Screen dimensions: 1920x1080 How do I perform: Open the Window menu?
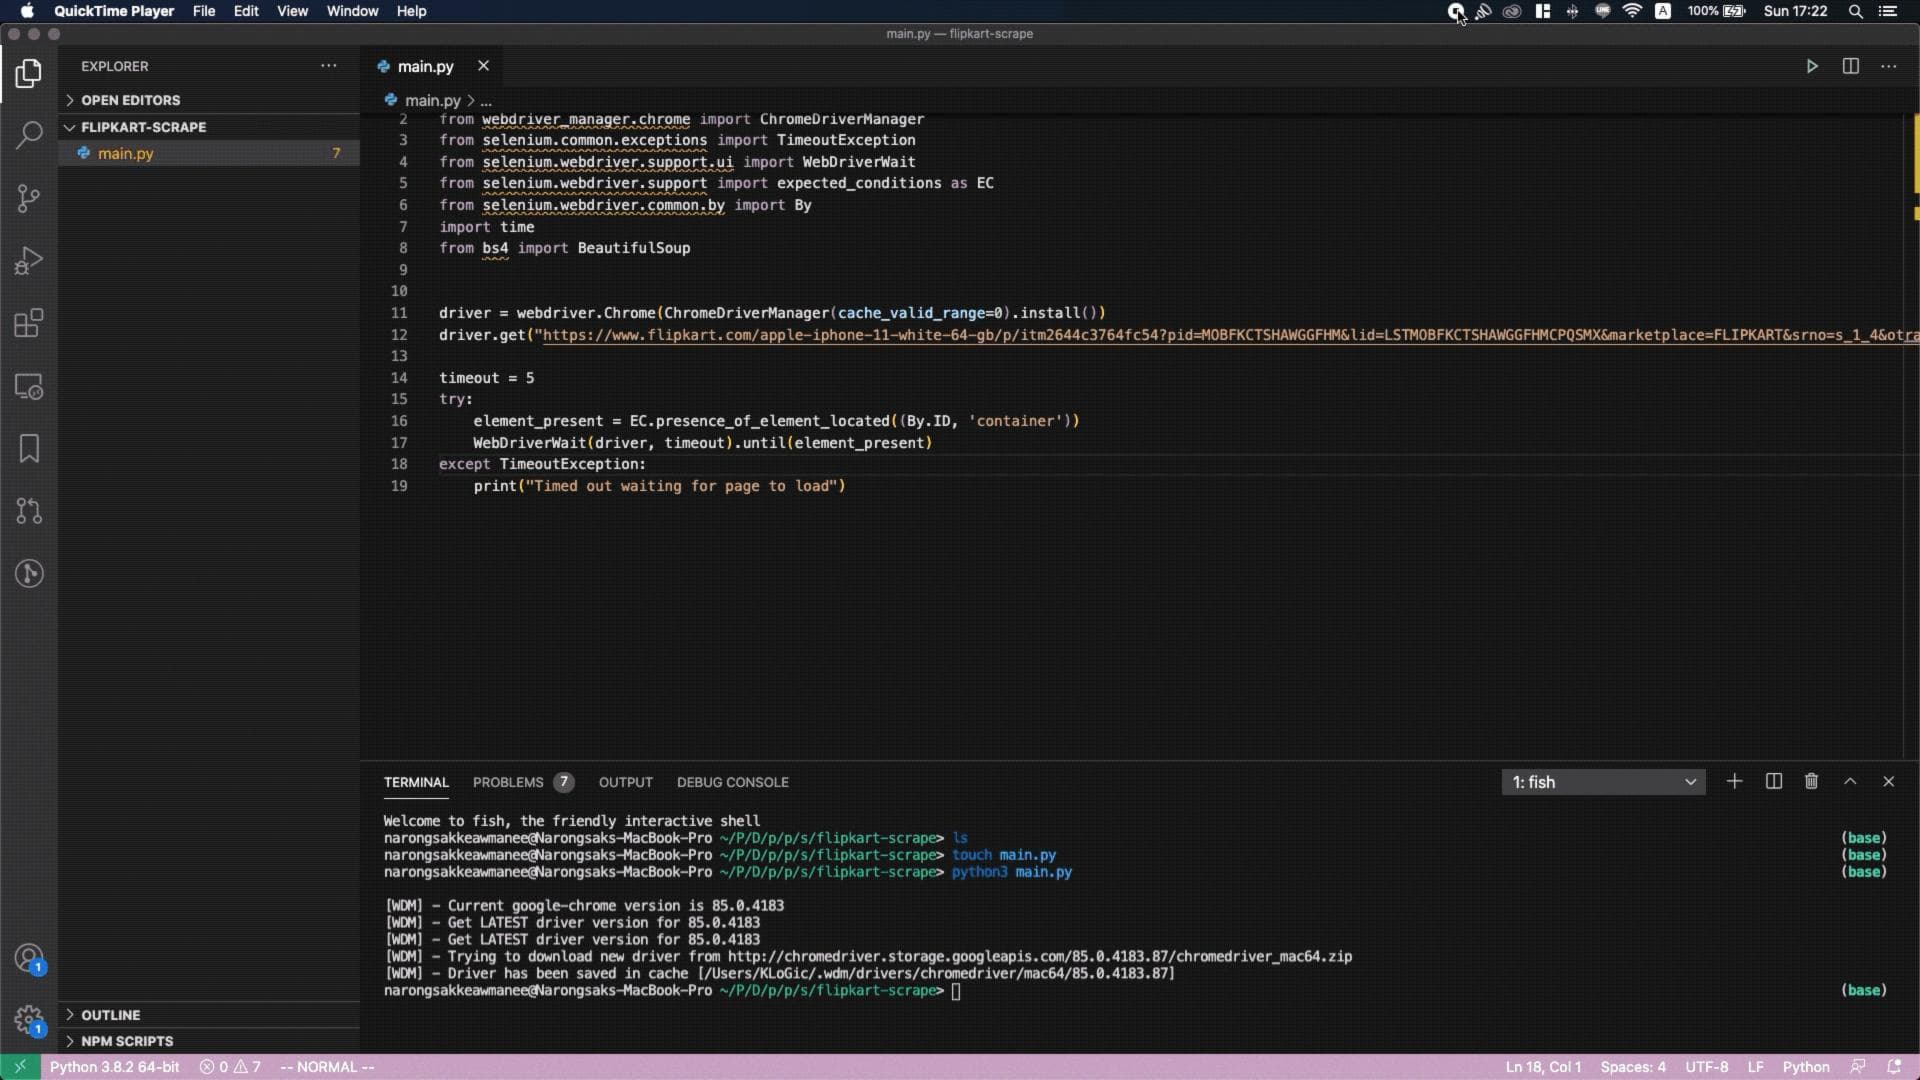coord(352,11)
